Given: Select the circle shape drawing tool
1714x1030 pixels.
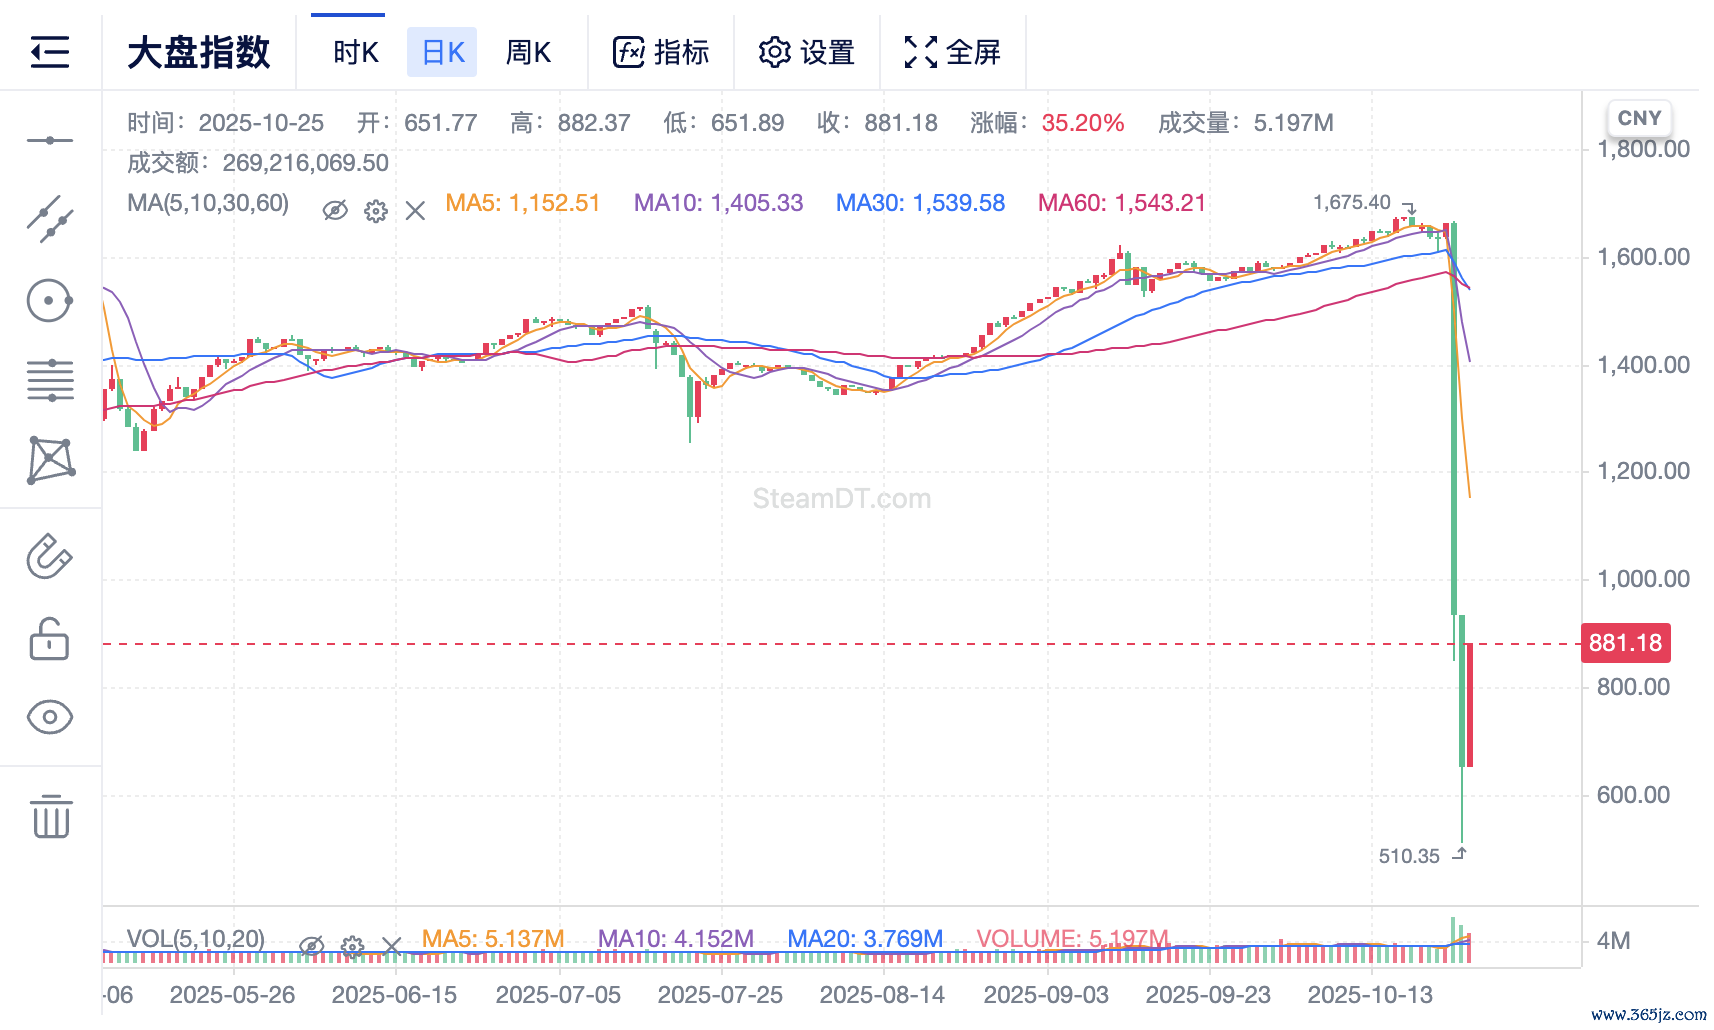Looking at the screenshot, I should [50, 300].
